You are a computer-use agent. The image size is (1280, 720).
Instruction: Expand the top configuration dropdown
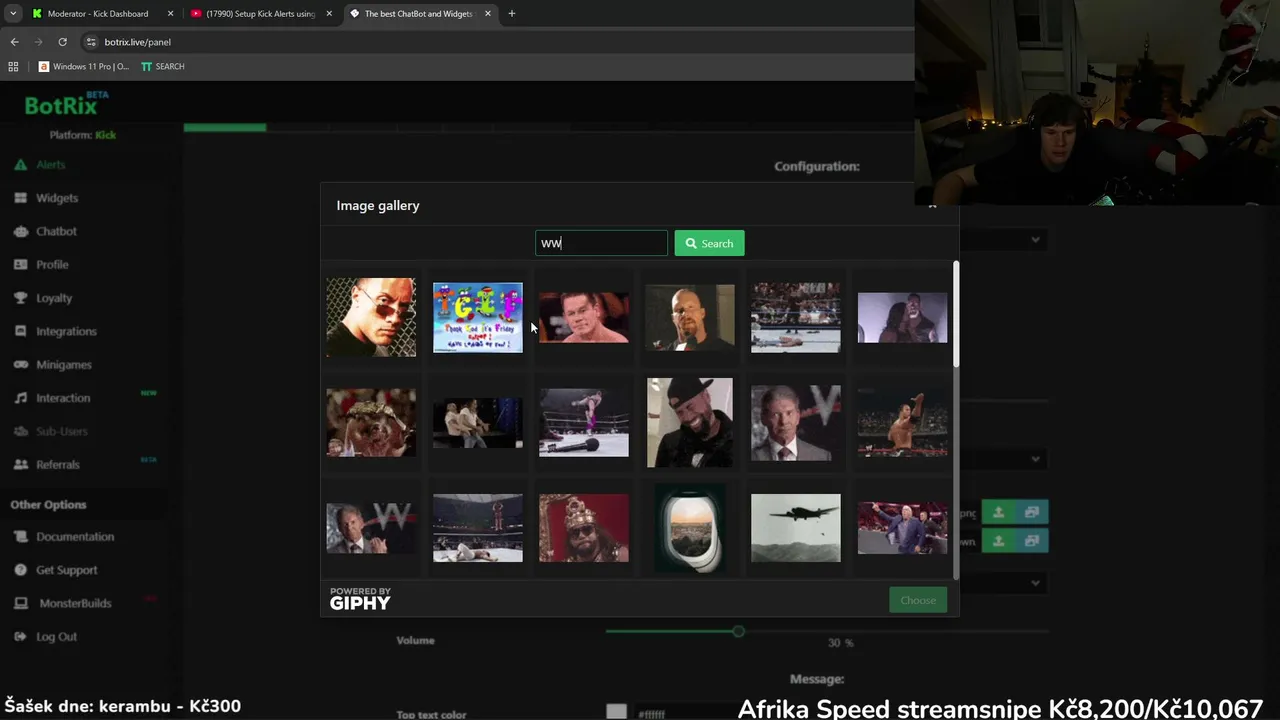coord(1035,240)
